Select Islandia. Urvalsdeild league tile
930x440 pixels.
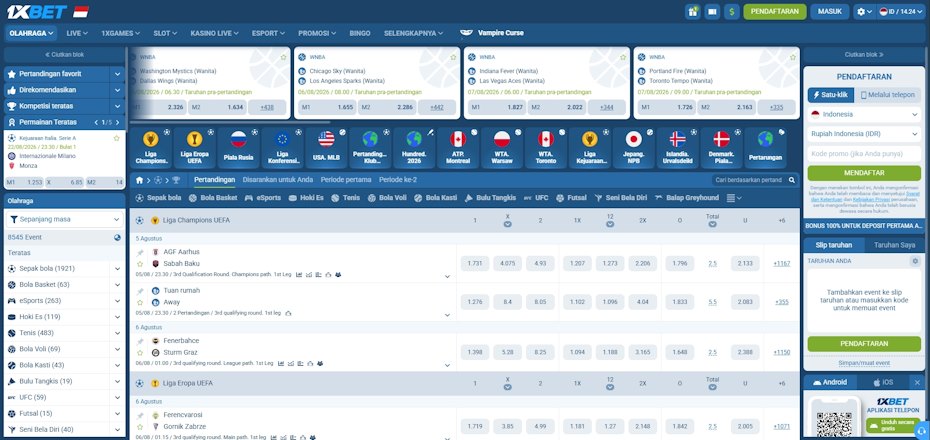click(677, 148)
